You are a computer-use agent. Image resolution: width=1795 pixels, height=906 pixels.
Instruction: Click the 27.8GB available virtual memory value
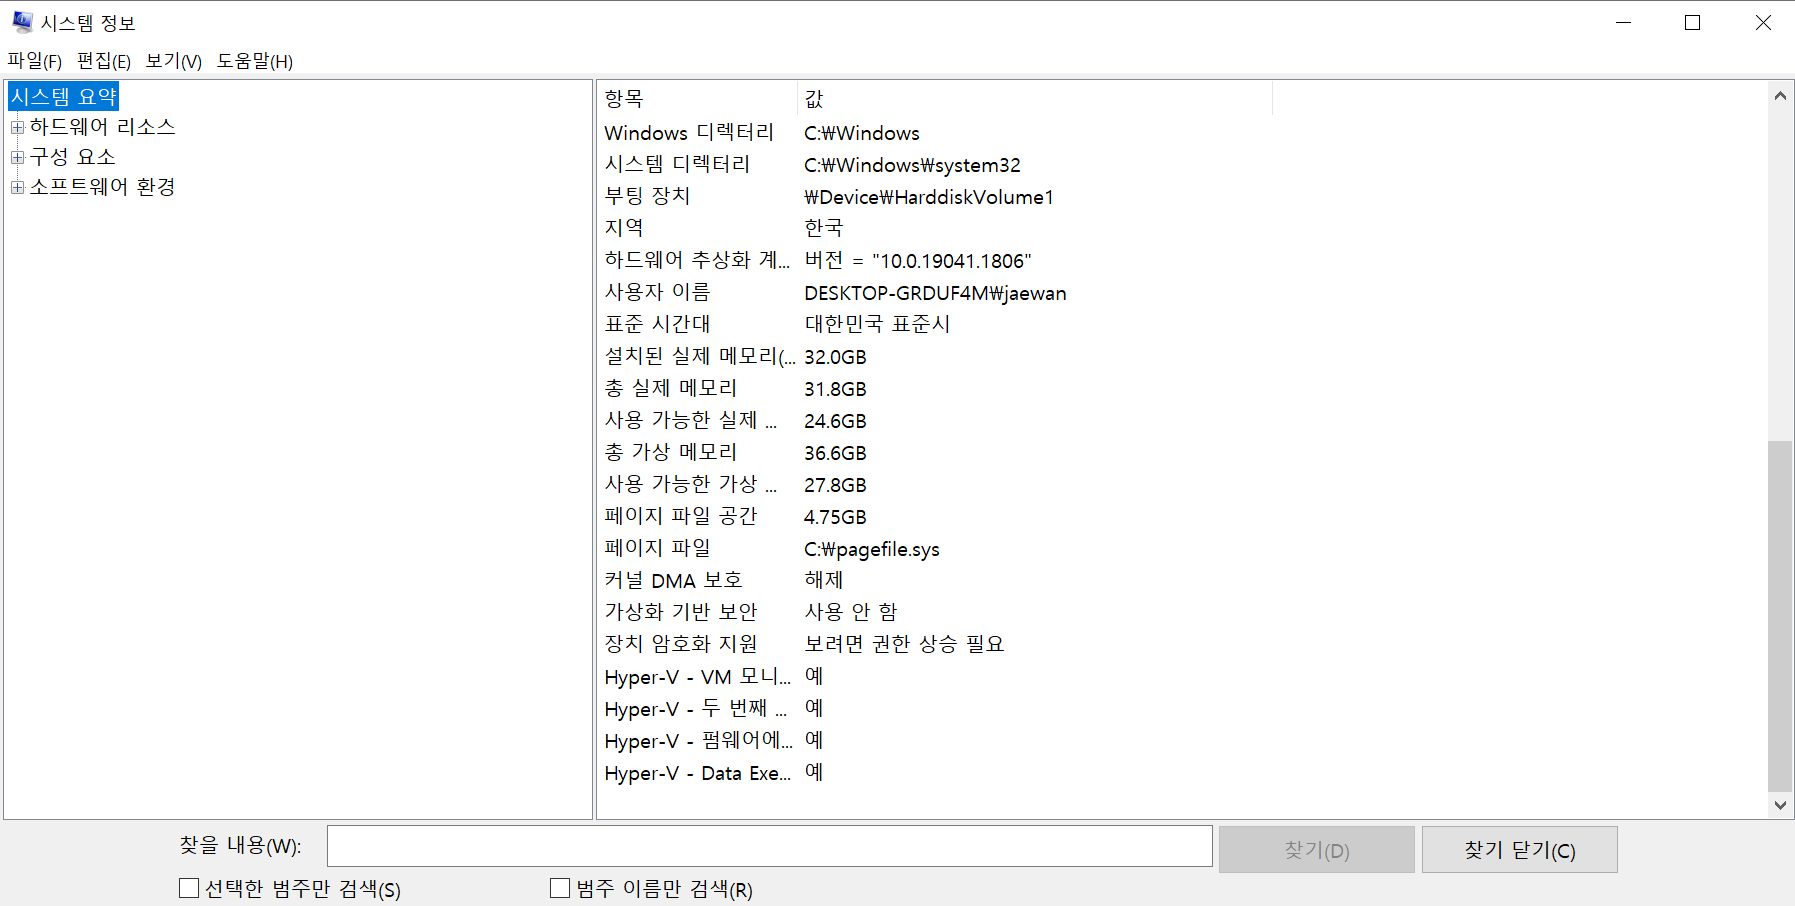tap(835, 485)
